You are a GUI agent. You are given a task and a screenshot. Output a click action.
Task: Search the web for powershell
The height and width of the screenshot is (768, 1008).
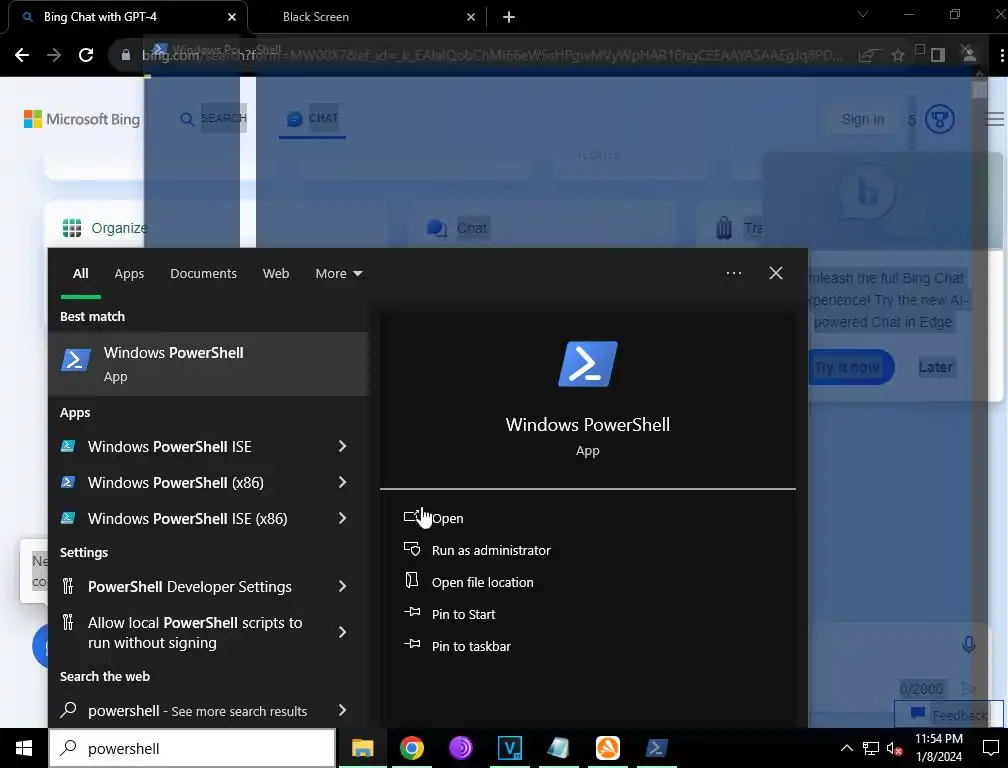pos(197,711)
